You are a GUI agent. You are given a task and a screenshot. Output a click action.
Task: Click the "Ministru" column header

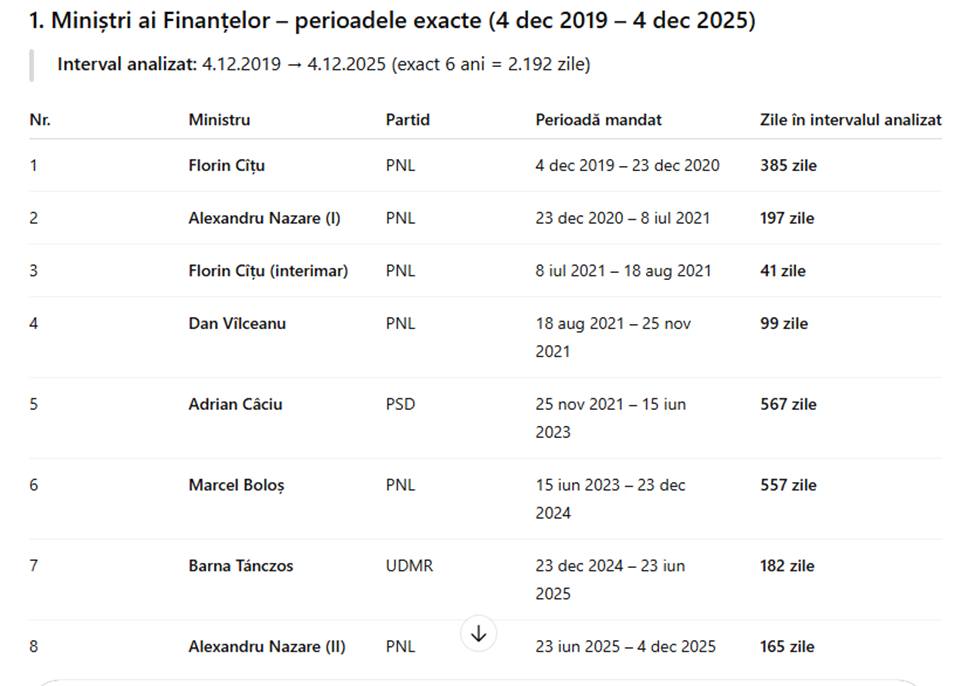click(219, 120)
